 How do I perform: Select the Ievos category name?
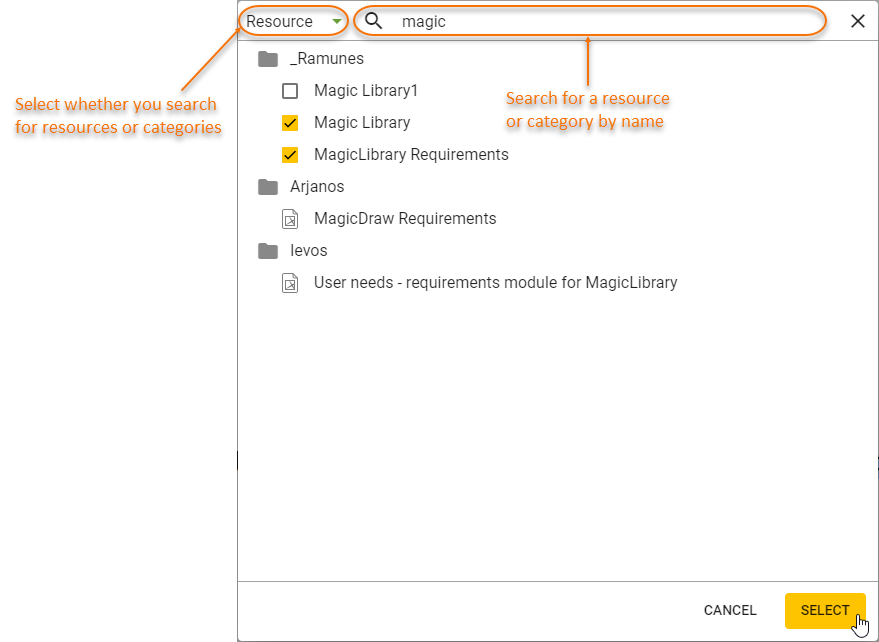coord(309,251)
